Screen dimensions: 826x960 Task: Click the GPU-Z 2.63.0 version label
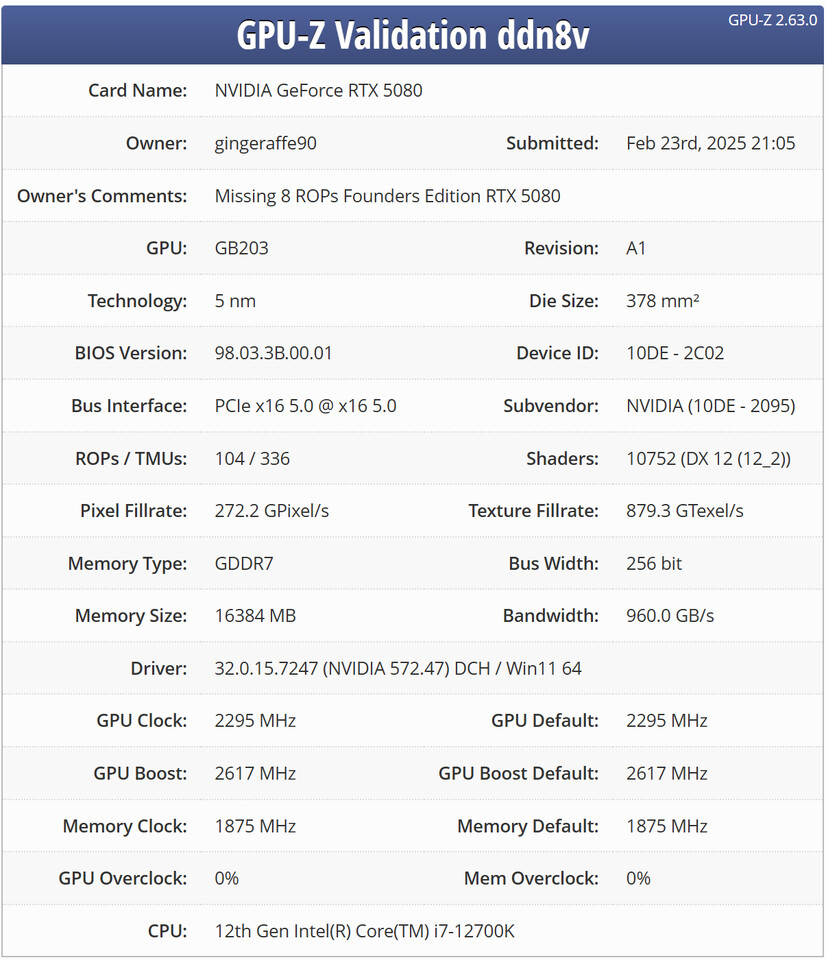click(772, 20)
